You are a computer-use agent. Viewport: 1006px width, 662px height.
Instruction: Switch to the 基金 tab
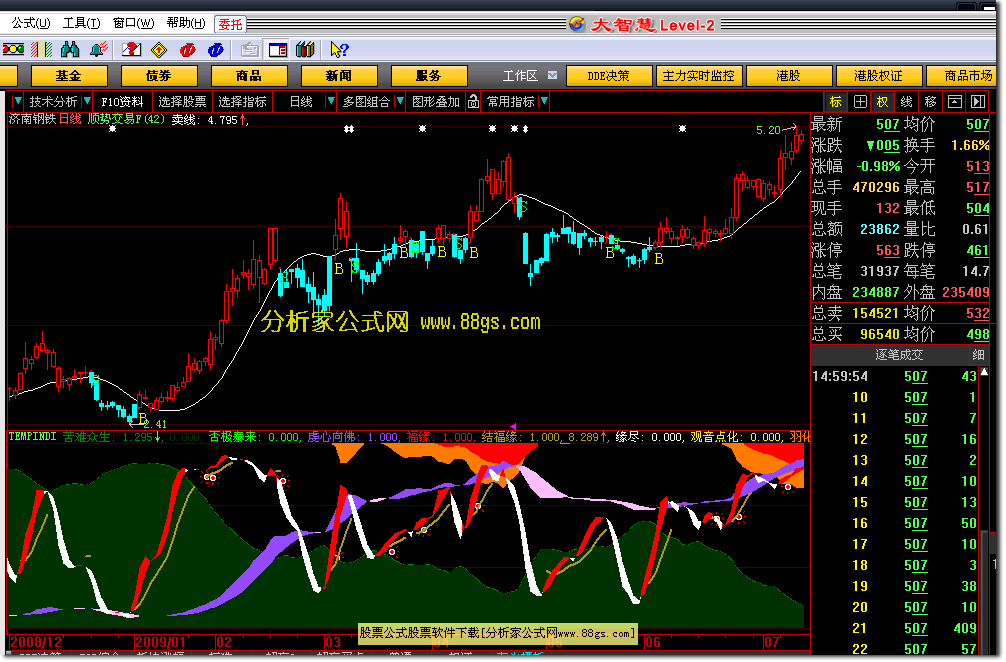point(69,76)
